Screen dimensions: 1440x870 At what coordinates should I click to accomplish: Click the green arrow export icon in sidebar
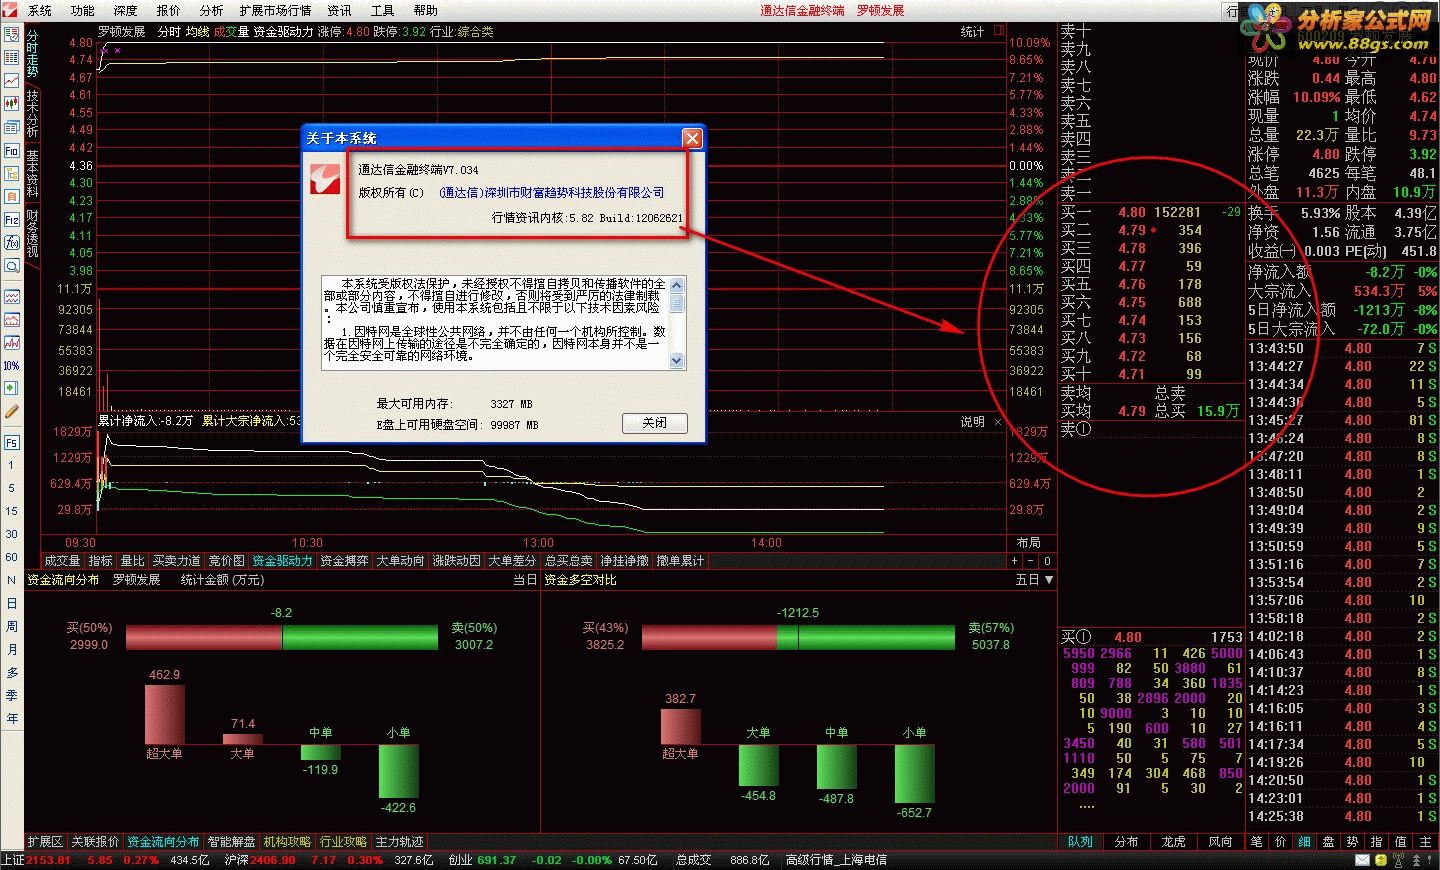[x=12, y=388]
